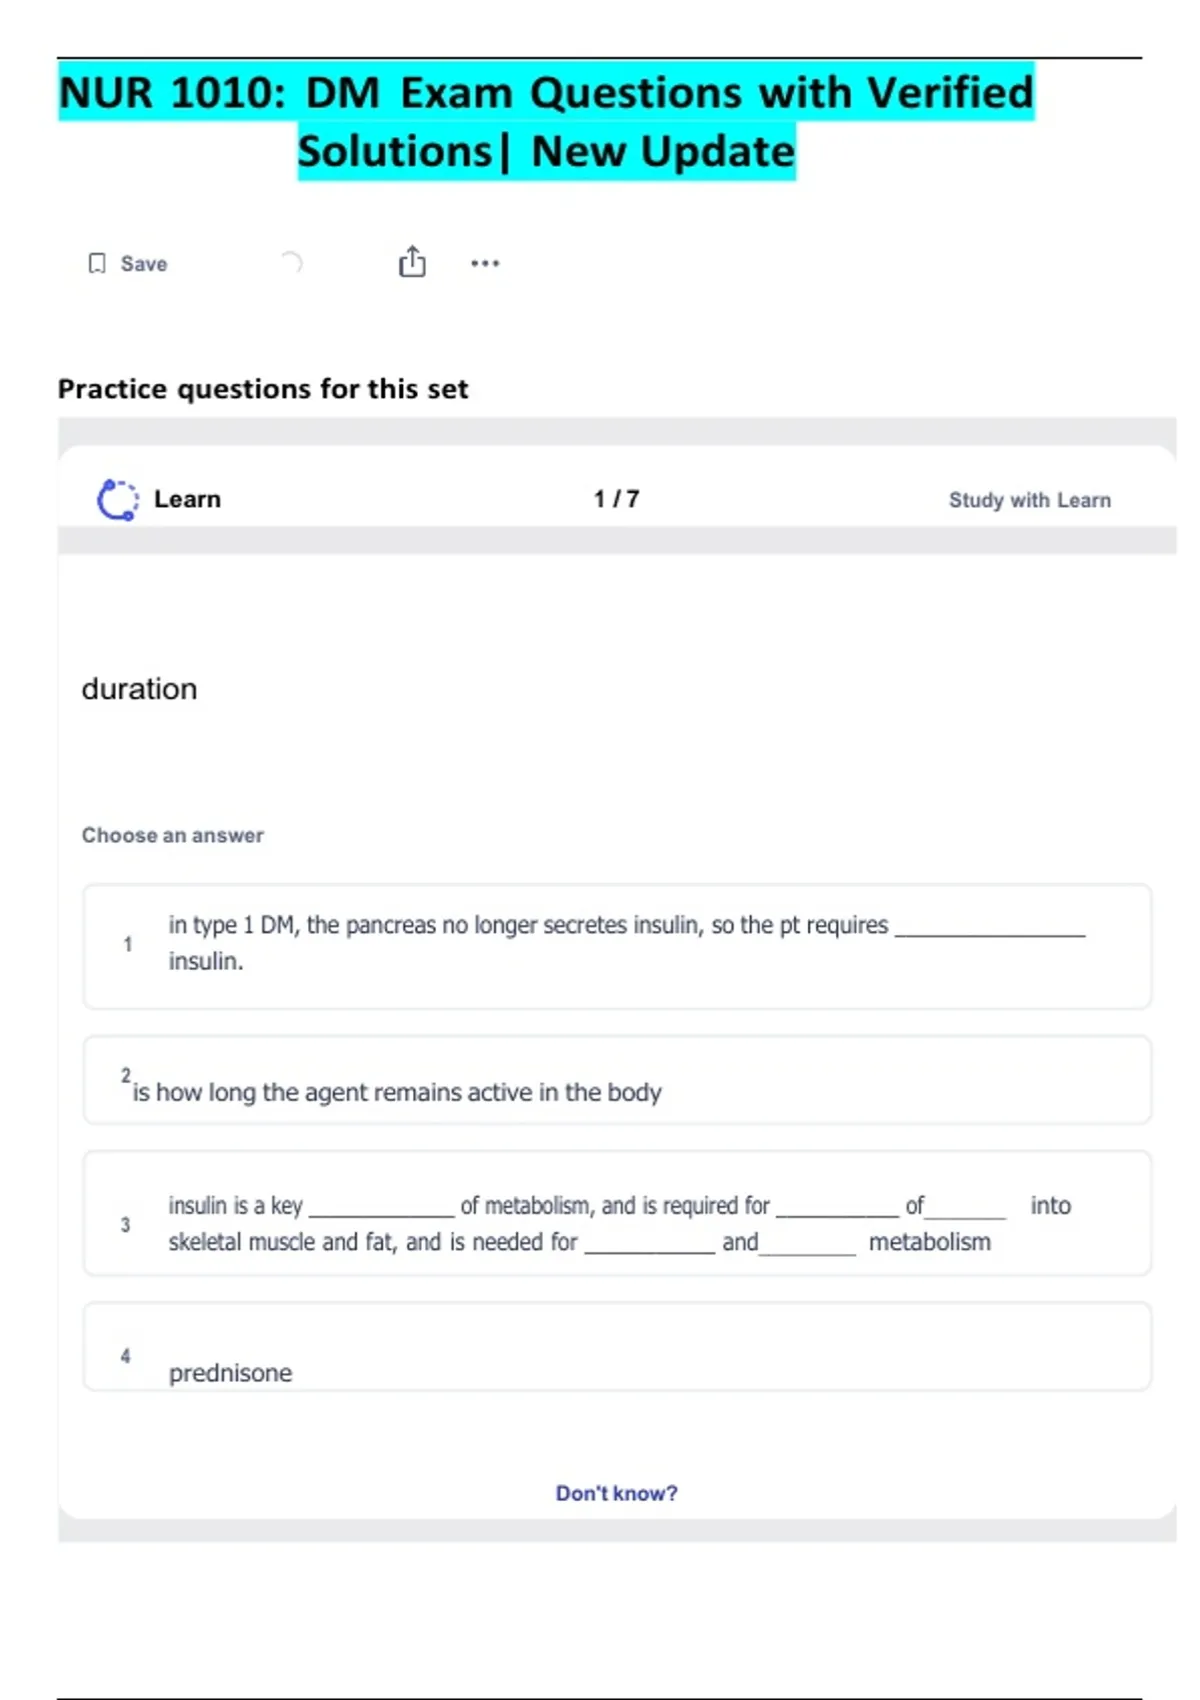Click the Save bookmark icon
This screenshot has height=1700, width=1200.
[x=97, y=263]
